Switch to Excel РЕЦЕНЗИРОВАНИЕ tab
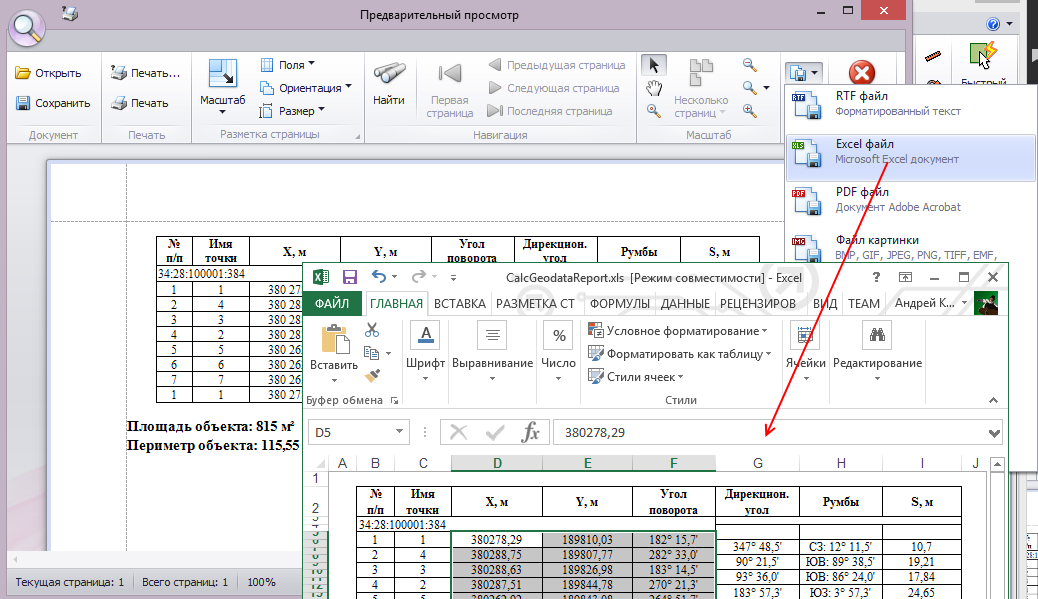The image size is (1038, 599). pos(758,303)
